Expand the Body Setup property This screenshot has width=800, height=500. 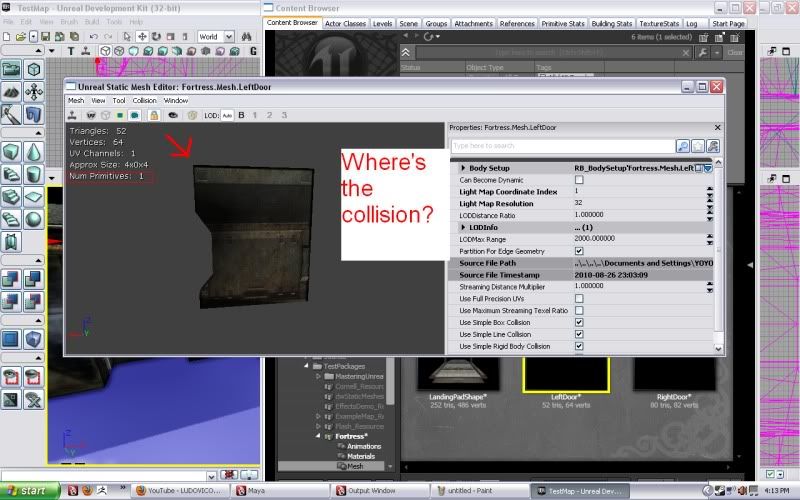[463, 168]
